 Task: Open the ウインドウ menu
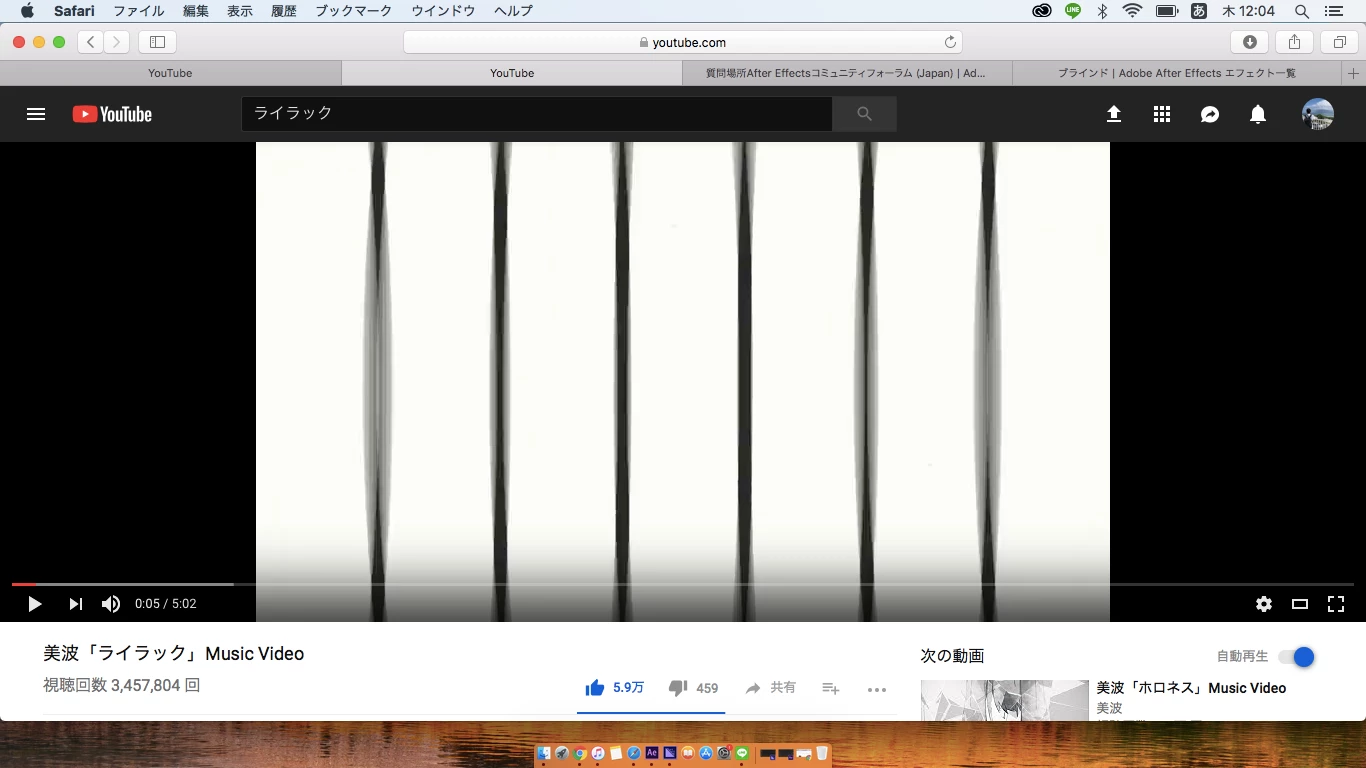(x=443, y=11)
